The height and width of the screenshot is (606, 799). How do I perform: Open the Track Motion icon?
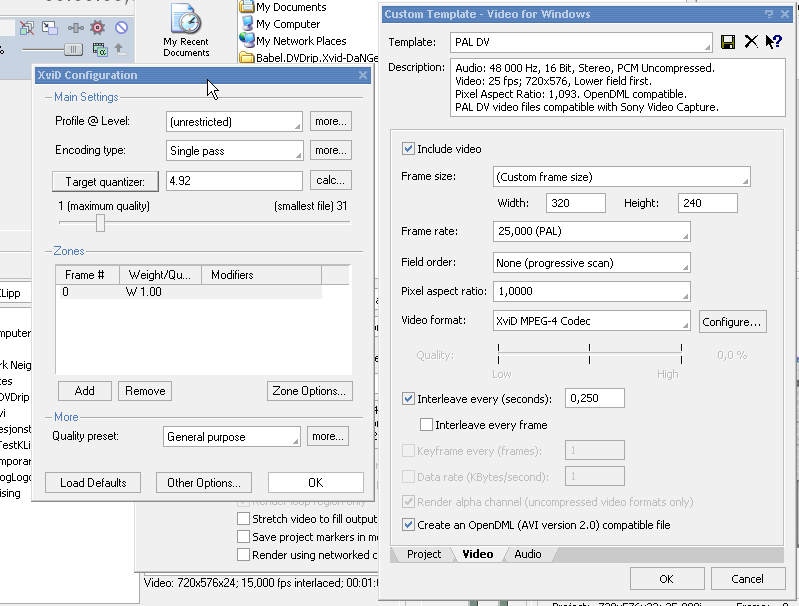[x=50, y=28]
